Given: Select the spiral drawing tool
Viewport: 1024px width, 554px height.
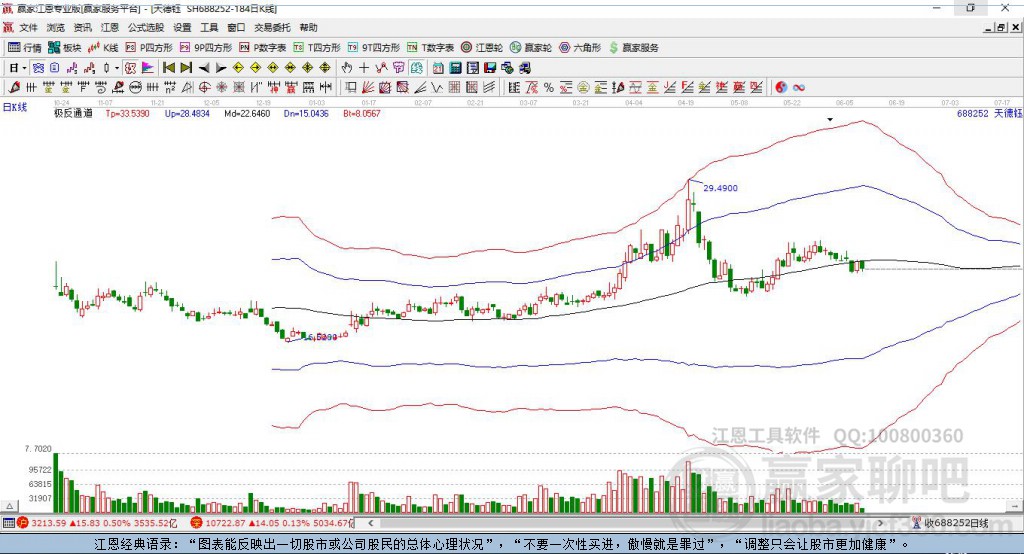Looking at the screenshot, I should [101, 88].
